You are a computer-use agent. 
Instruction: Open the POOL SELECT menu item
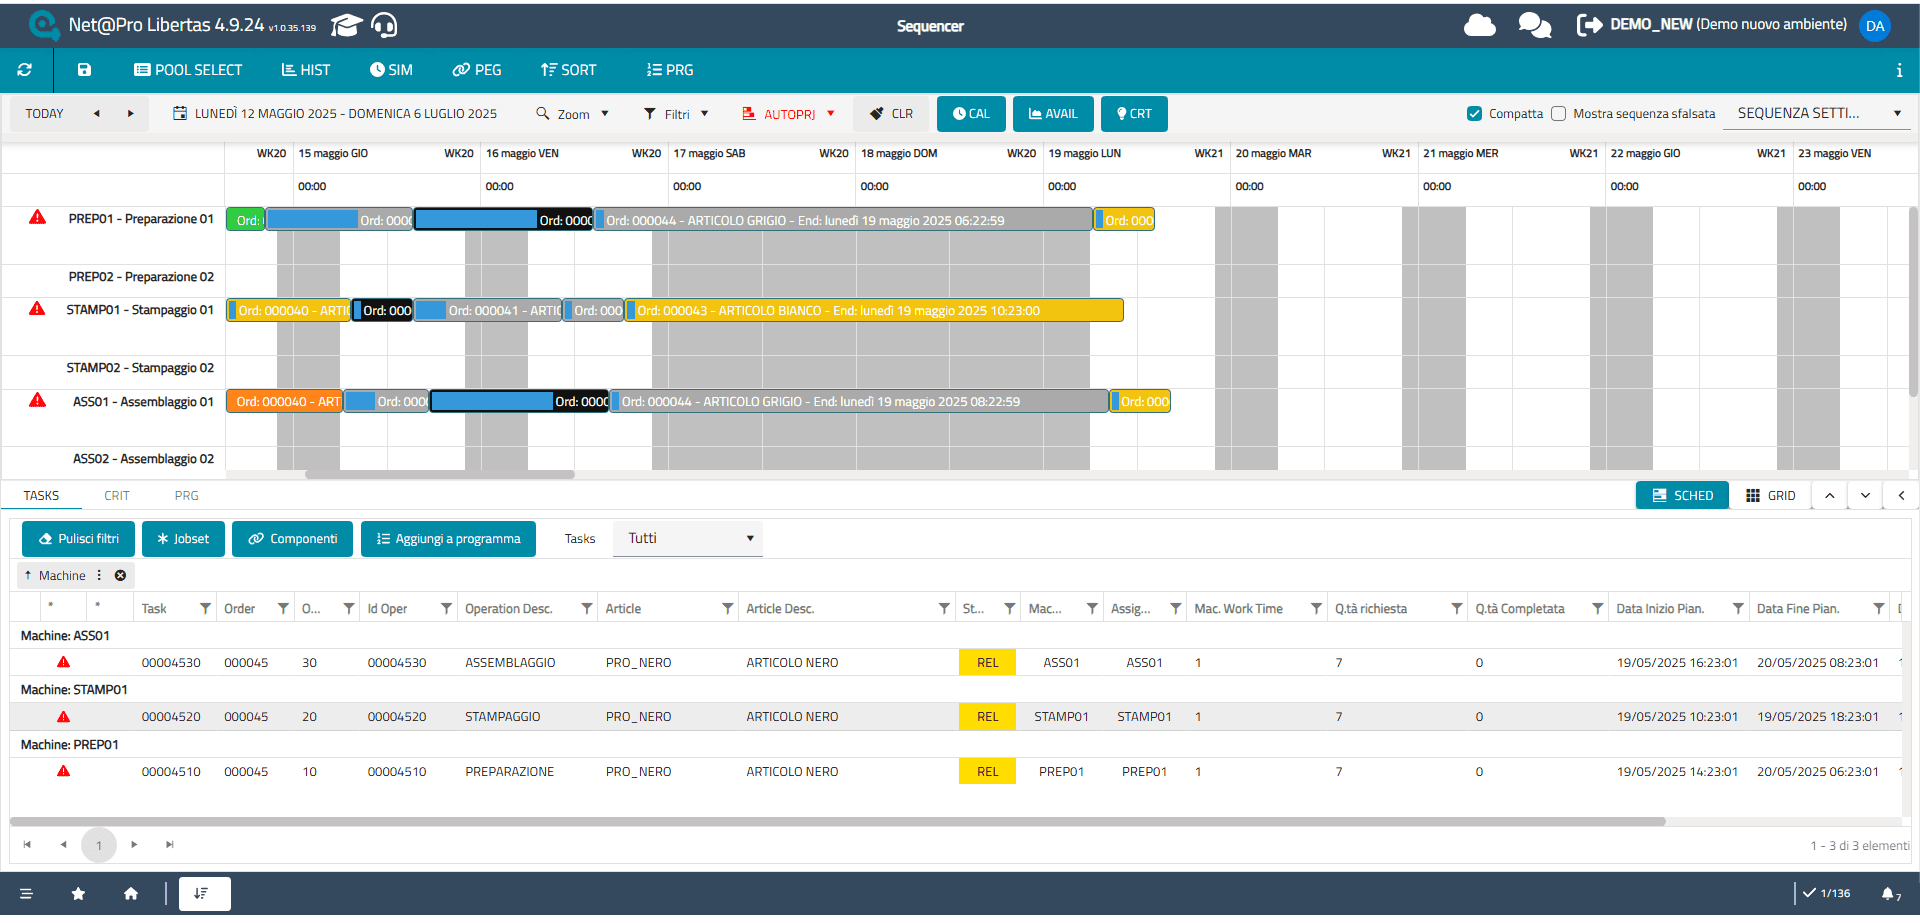click(x=188, y=70)
